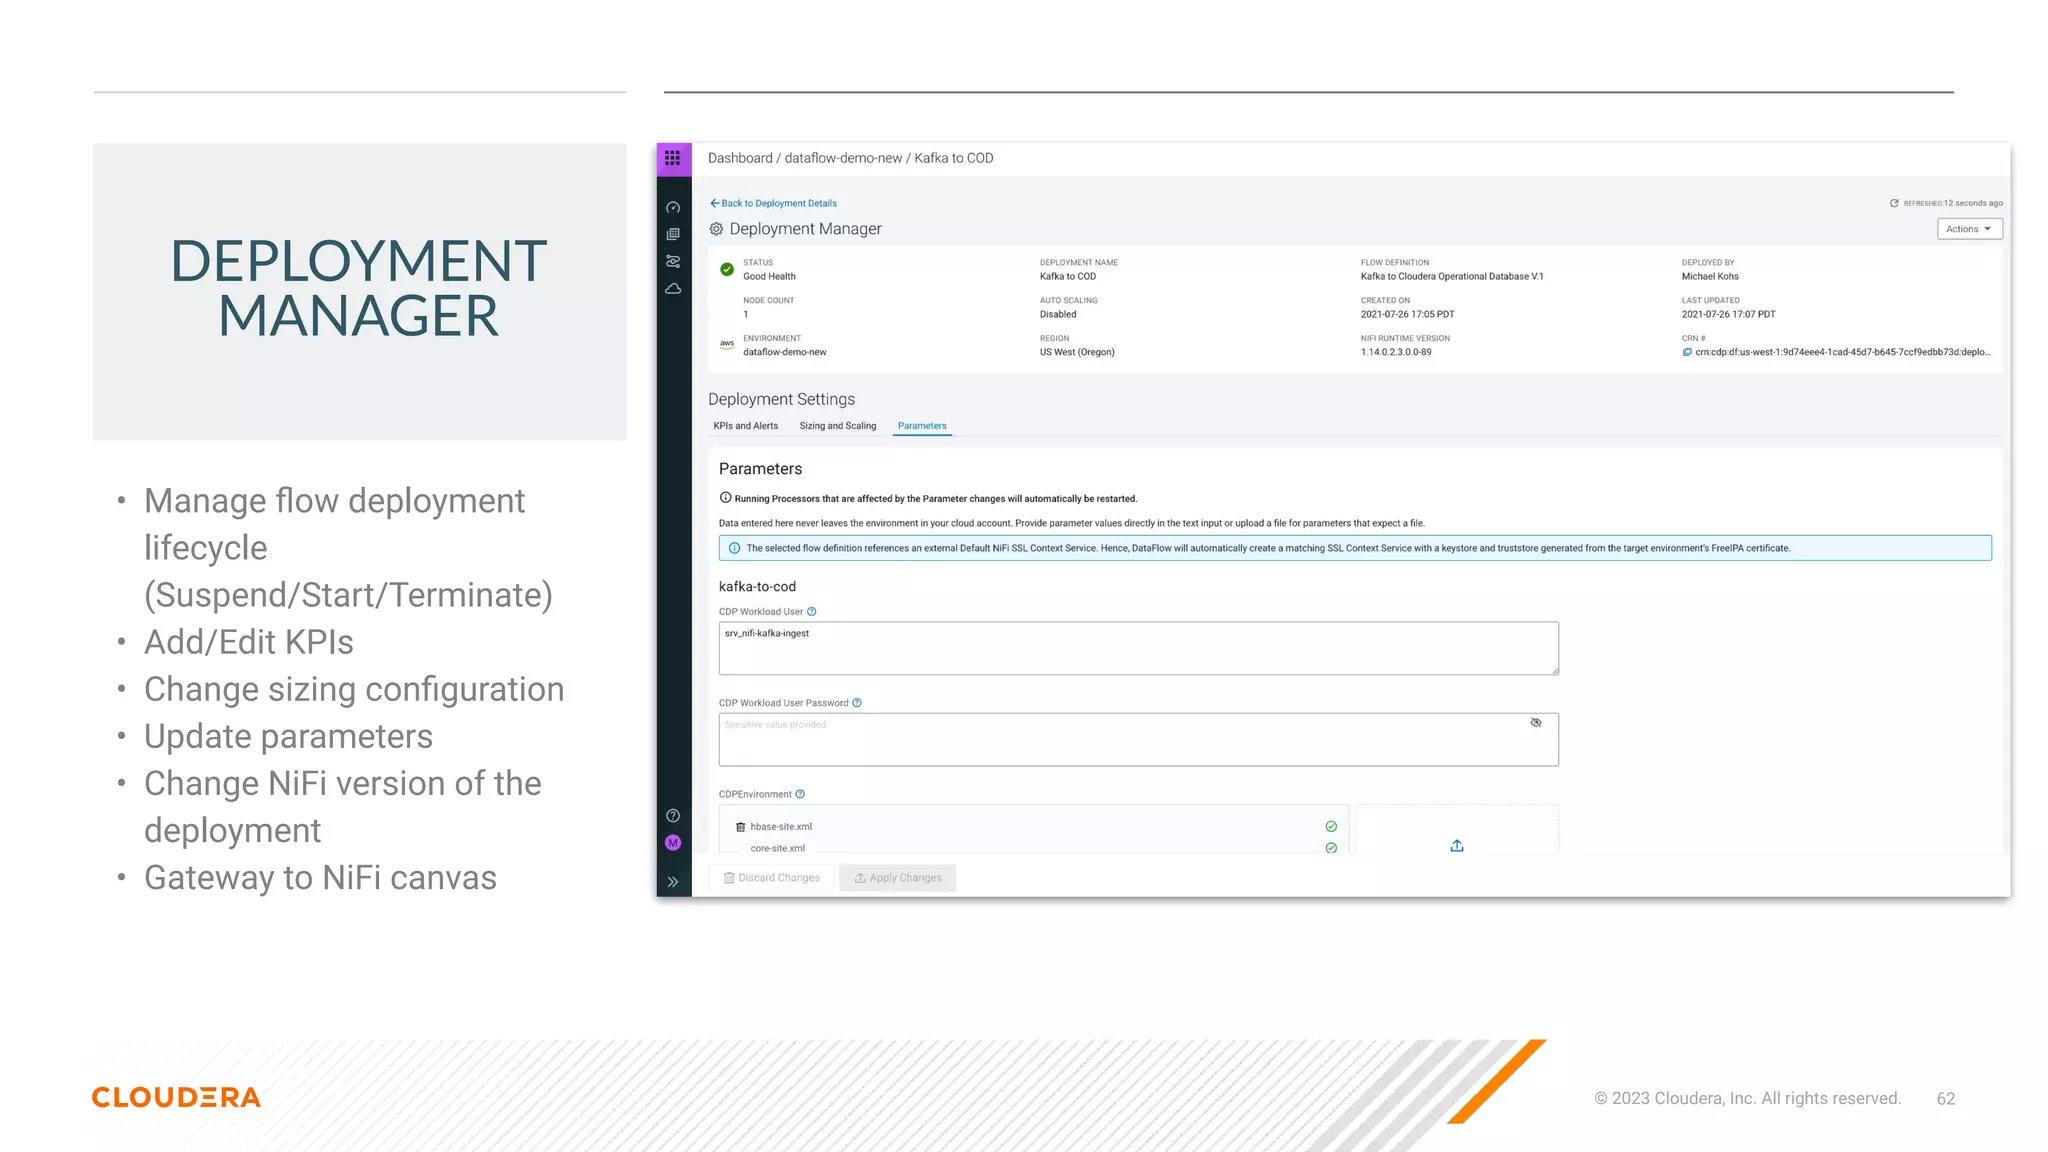Expand the sidebar with double chevron

[673, 882]
